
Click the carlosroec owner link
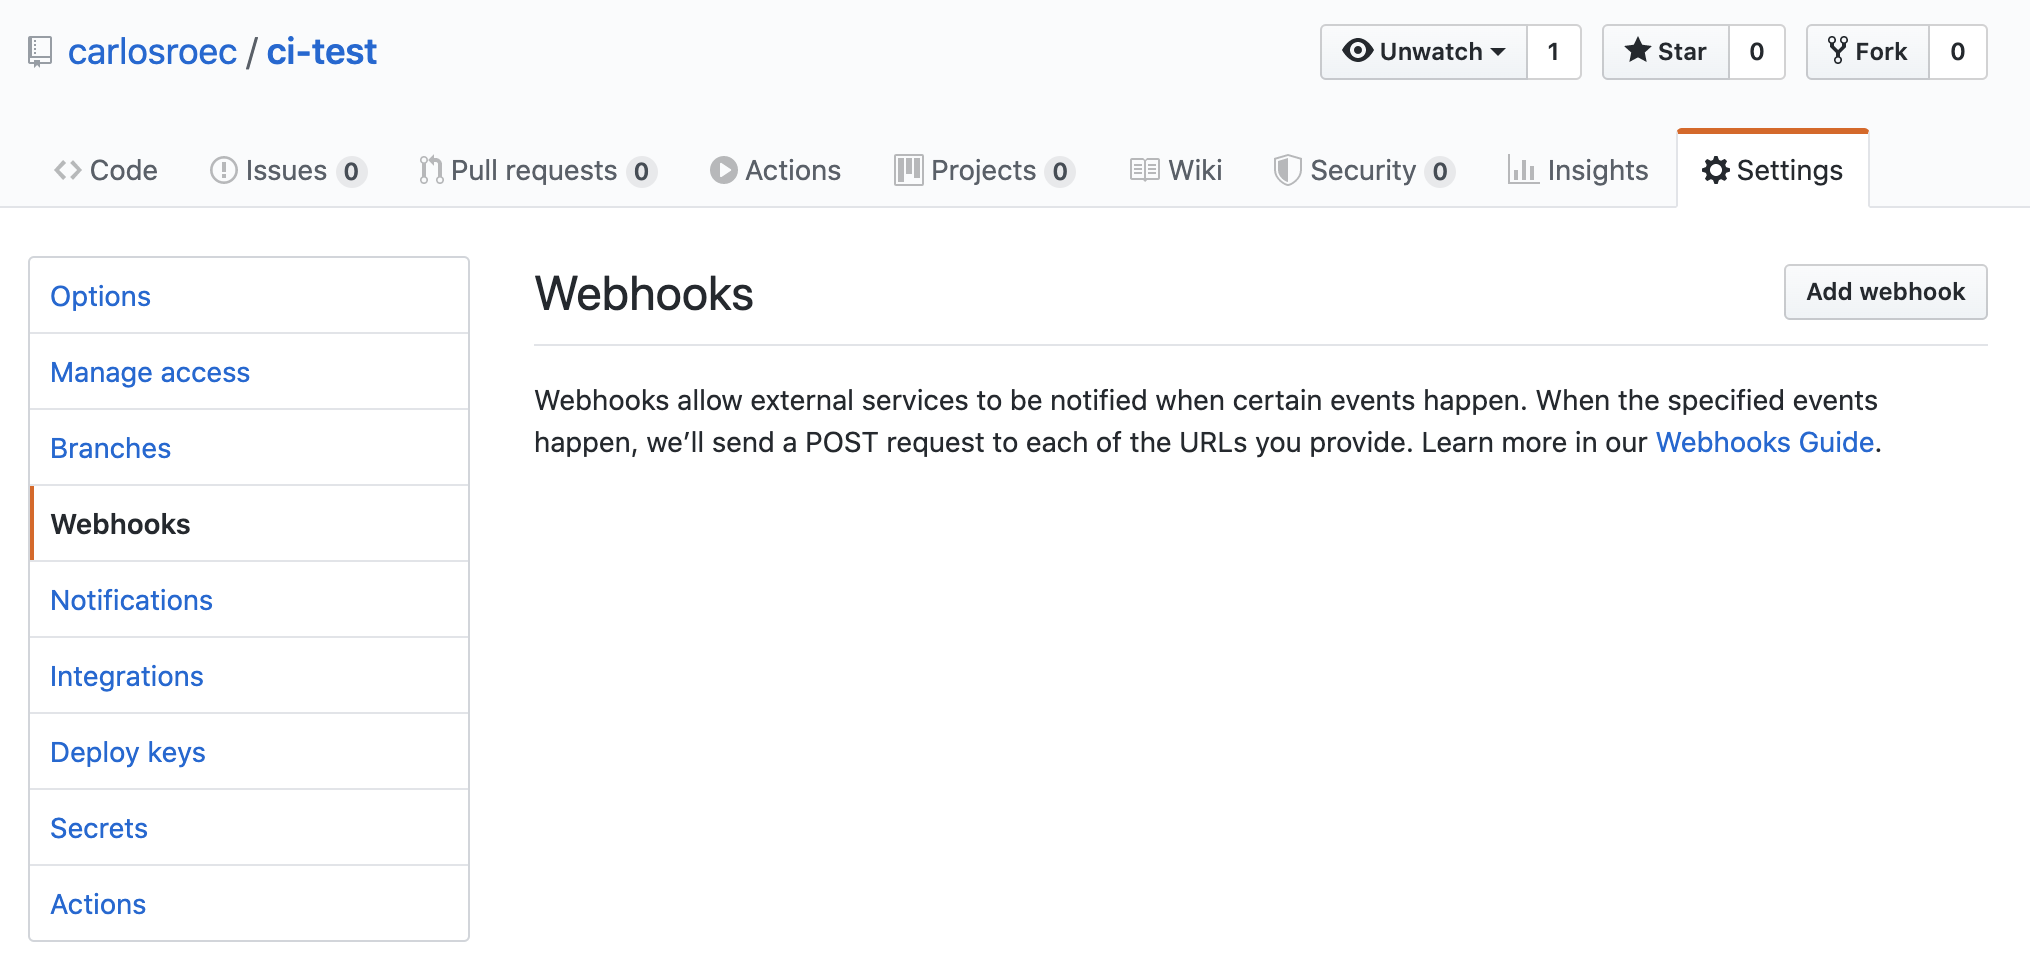152,52
